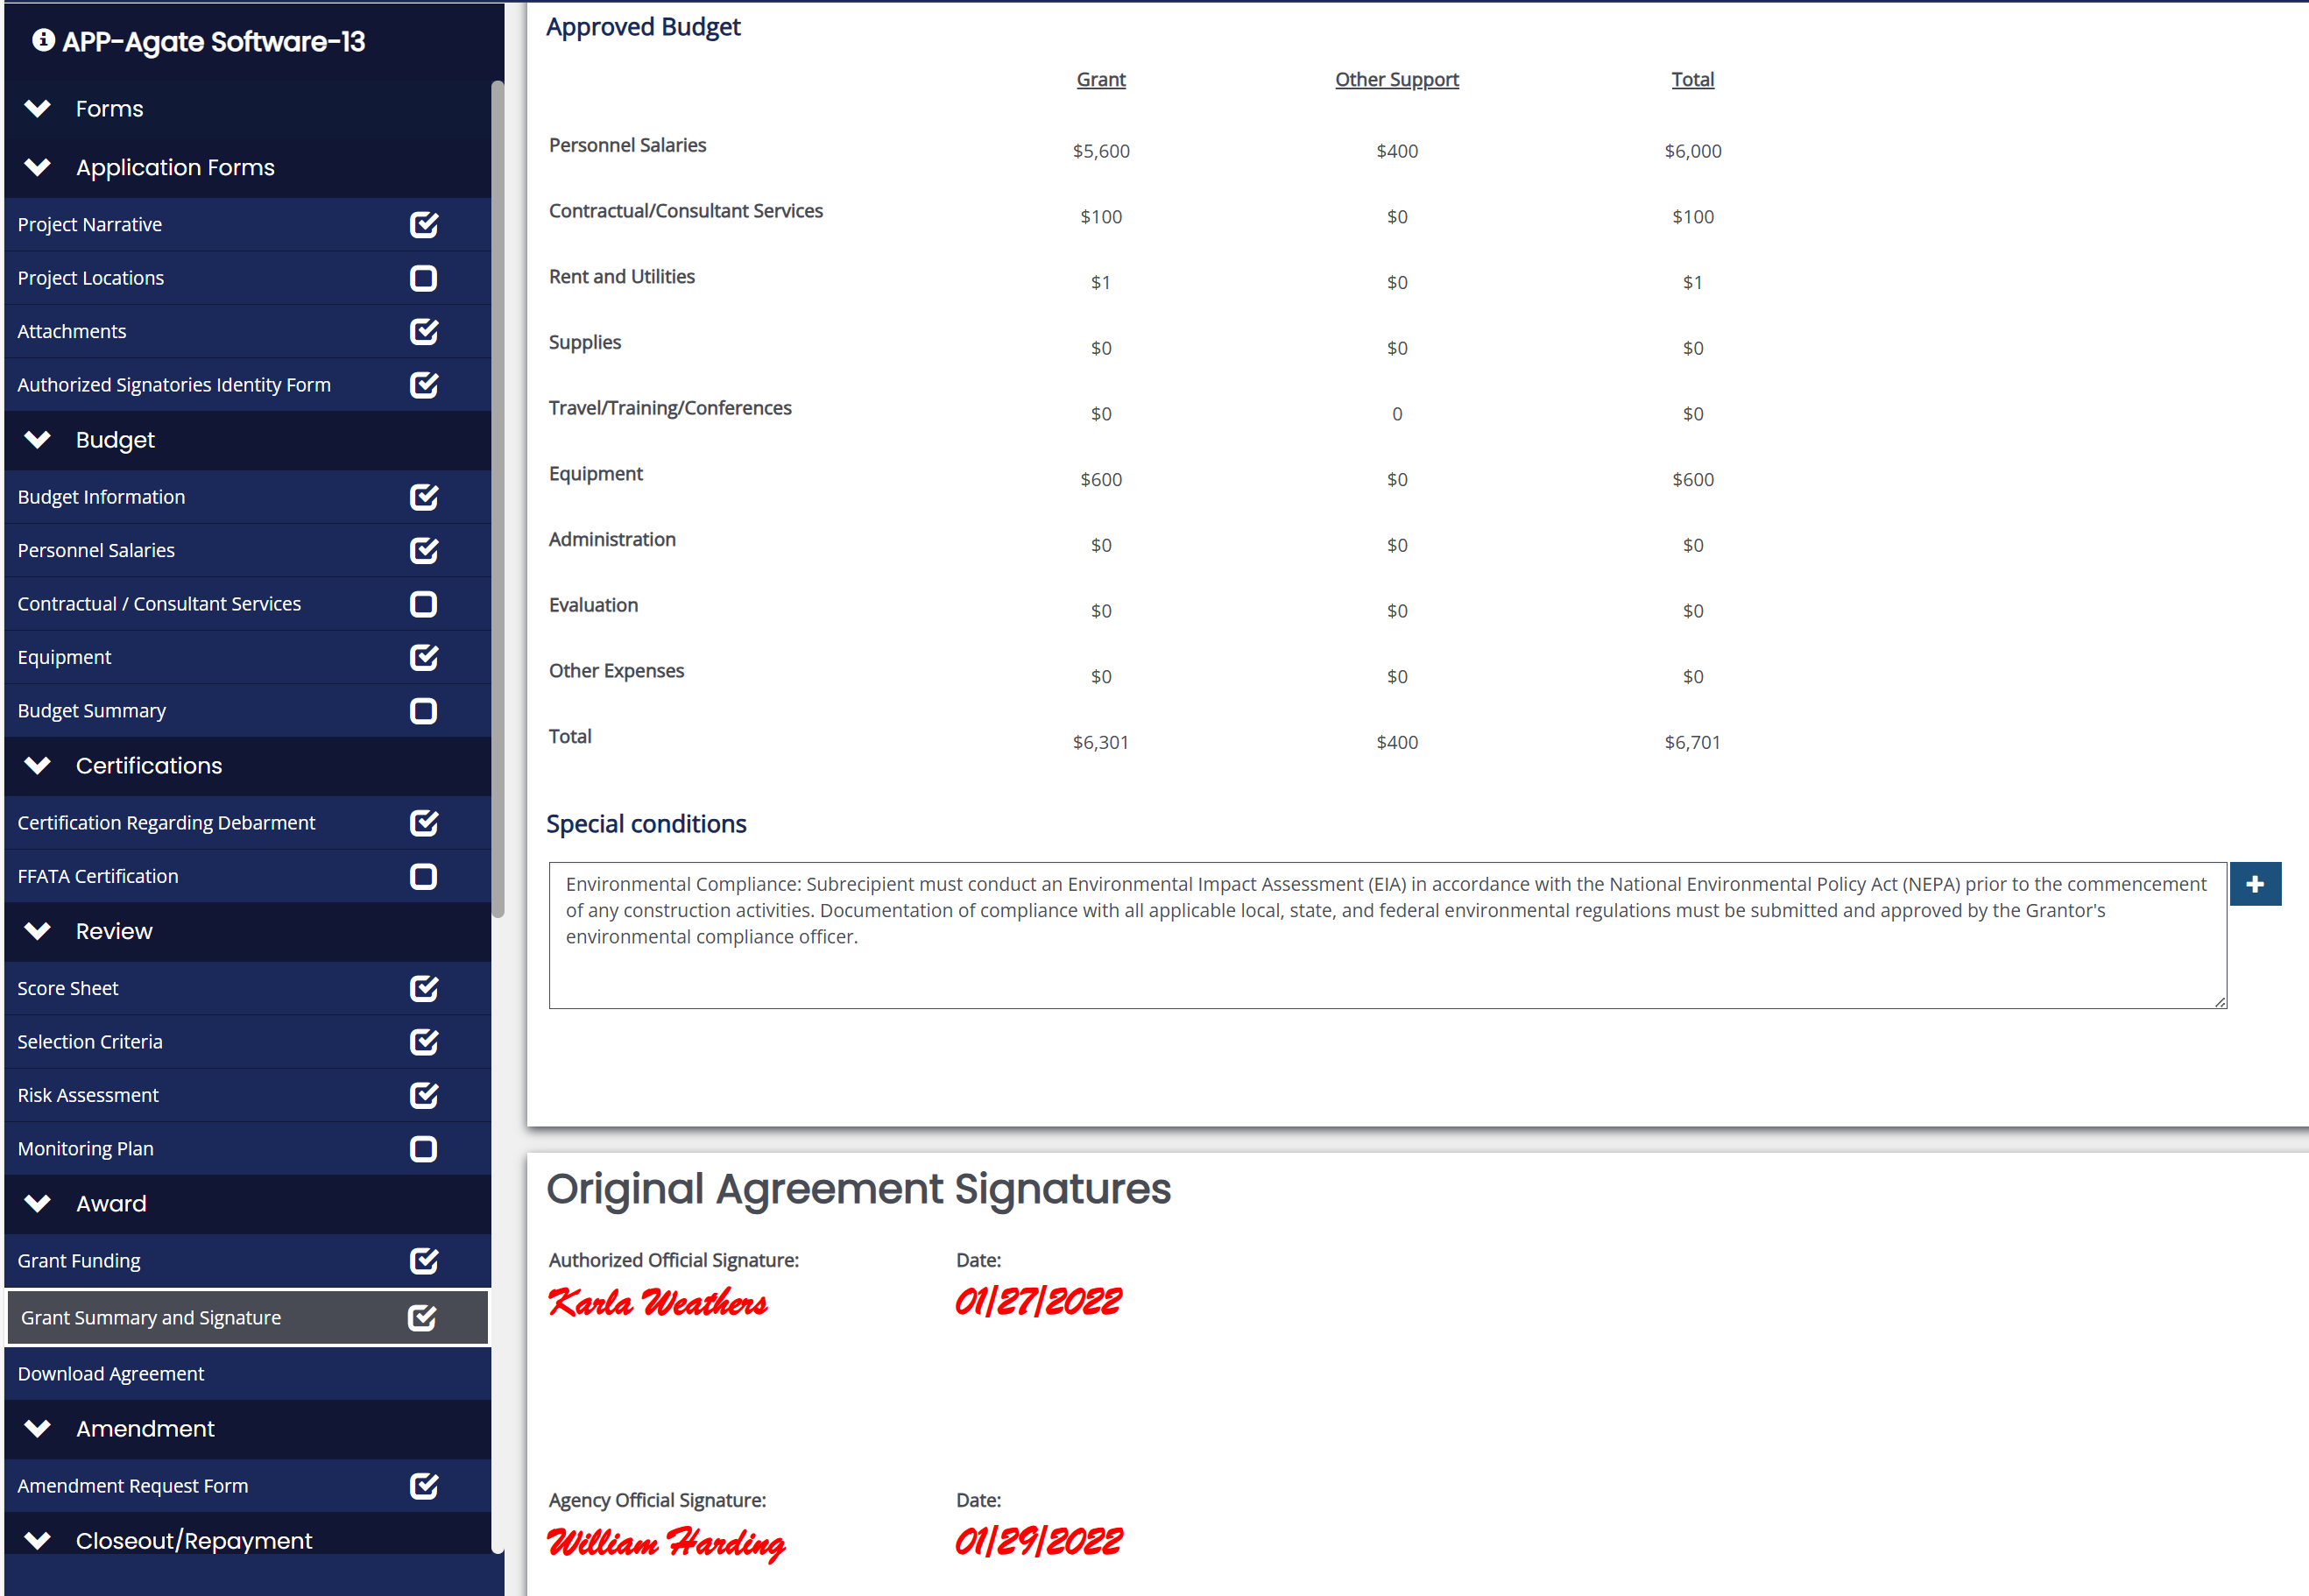Click the Special conditions text area resize handle
The height and width of the screenshot is (1596, 2309).
click(x=2219, y=1001)
